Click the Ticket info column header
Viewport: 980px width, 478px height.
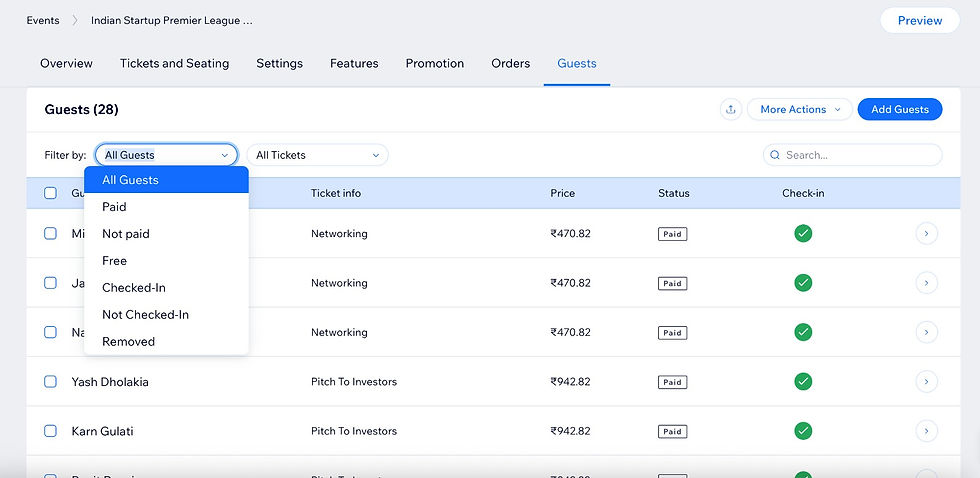(336, 193)
